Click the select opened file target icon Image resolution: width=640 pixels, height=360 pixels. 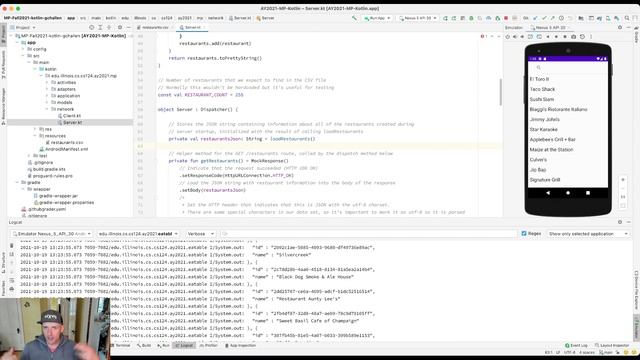[91, 27]
